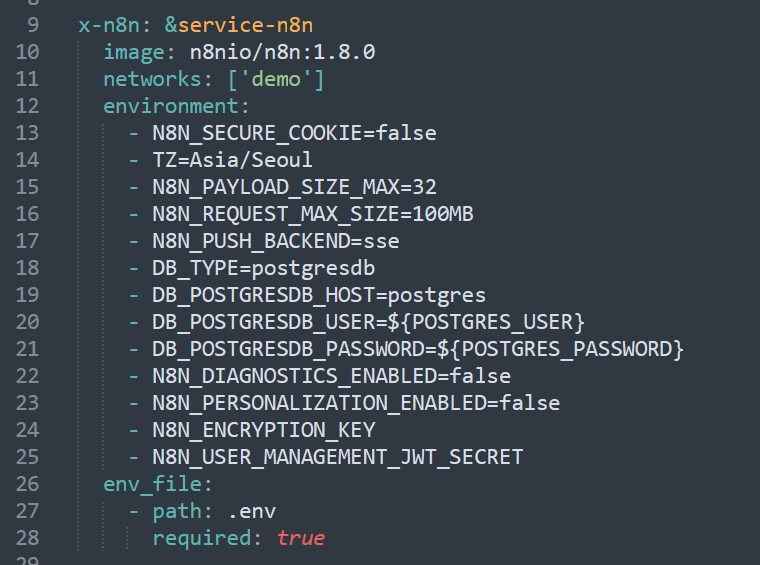The width and height of the screenshot is (760, 565).
Task: Click the N8N_USER_MANAGEMENT_JWT_SECRET entry
Action: (337, 457)
